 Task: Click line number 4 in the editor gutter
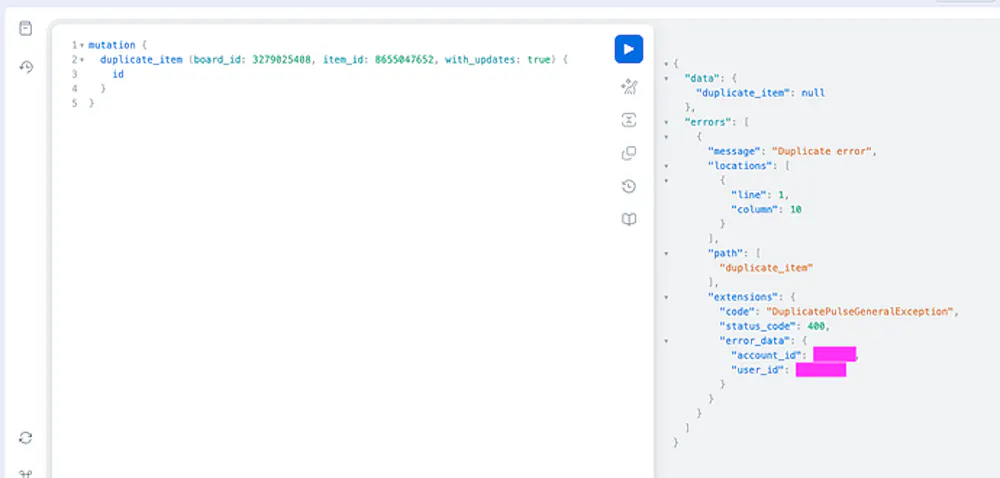pyautogui.click(x=75, y=89)
